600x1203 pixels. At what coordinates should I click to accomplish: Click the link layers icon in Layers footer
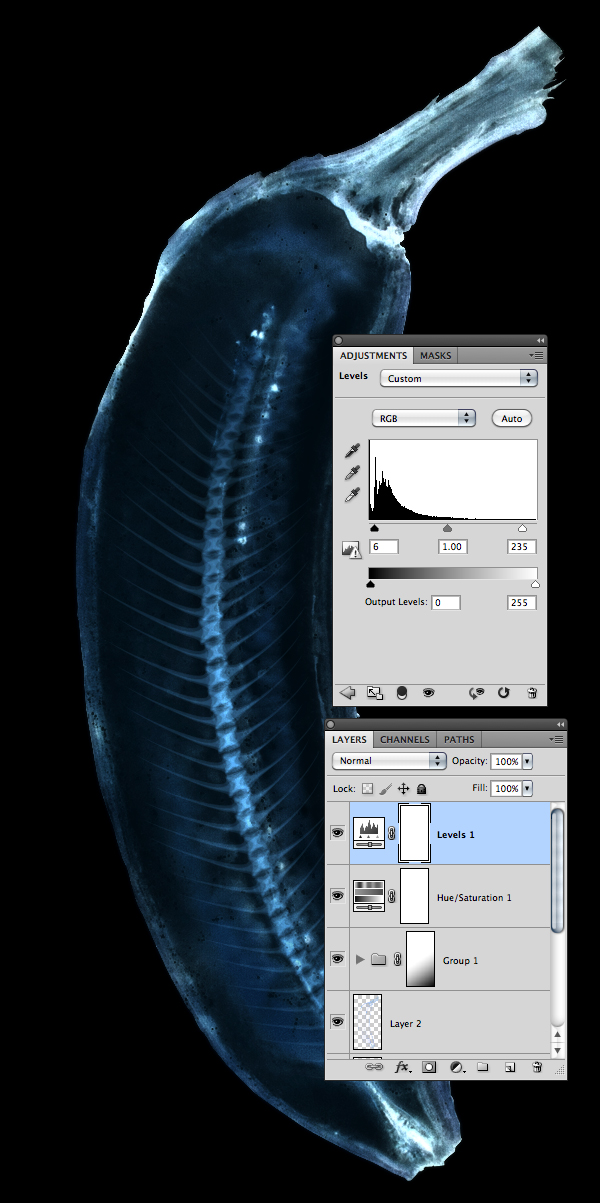[x=375, y=1067]
